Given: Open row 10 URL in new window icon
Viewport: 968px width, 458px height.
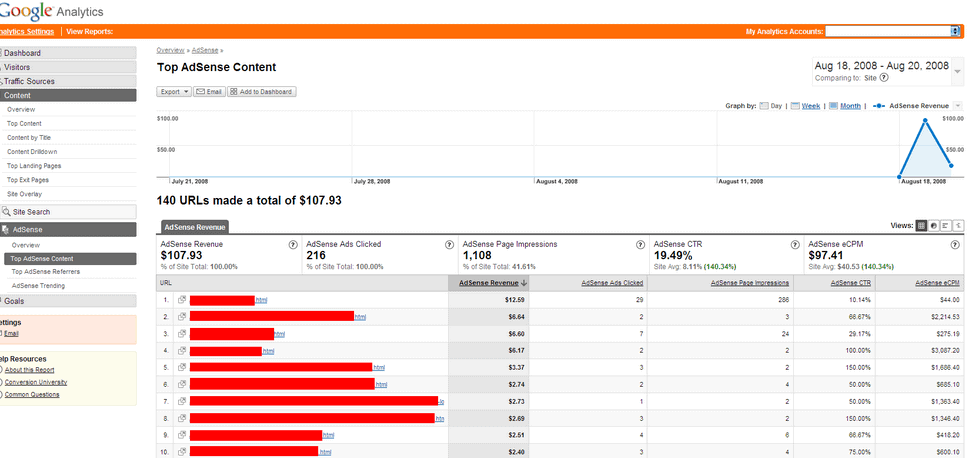Looking at the screenshot, I should 182,451.
